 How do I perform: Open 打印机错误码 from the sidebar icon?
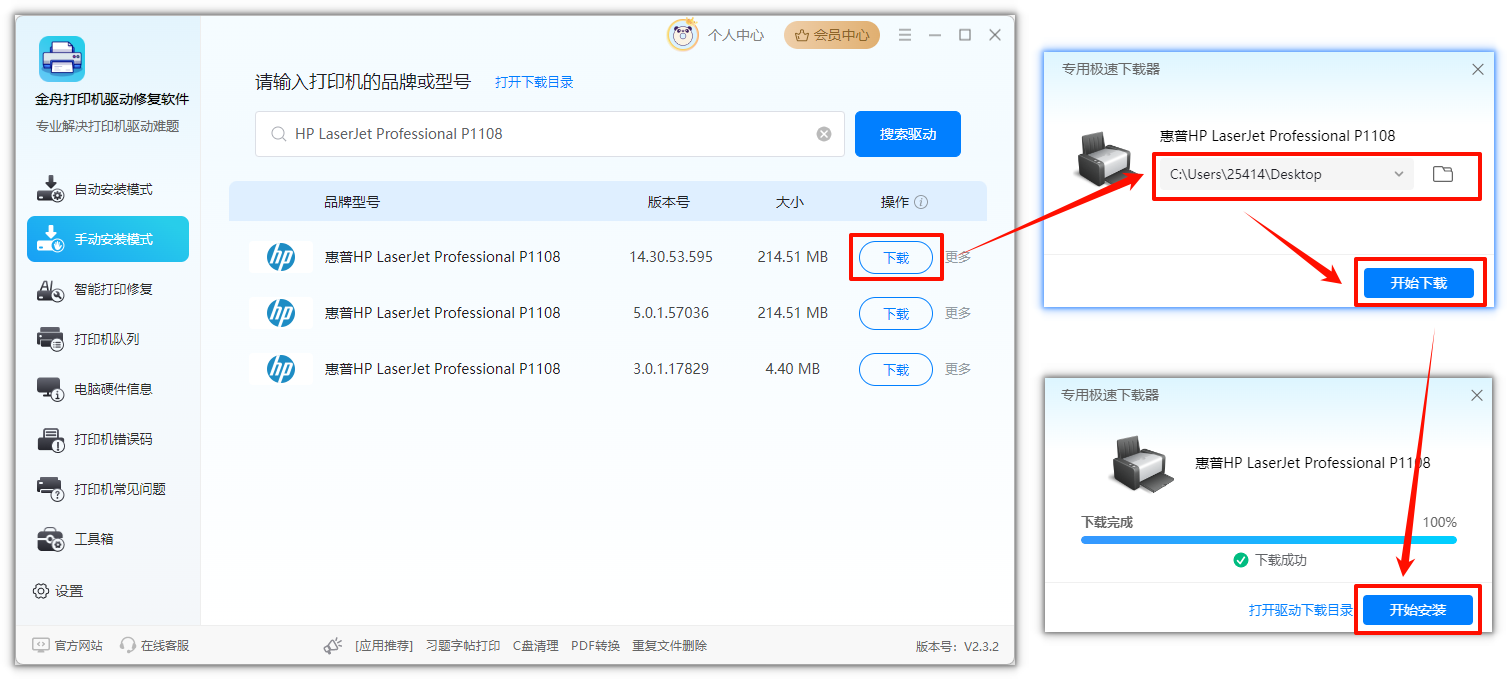(x=50, y=439)
